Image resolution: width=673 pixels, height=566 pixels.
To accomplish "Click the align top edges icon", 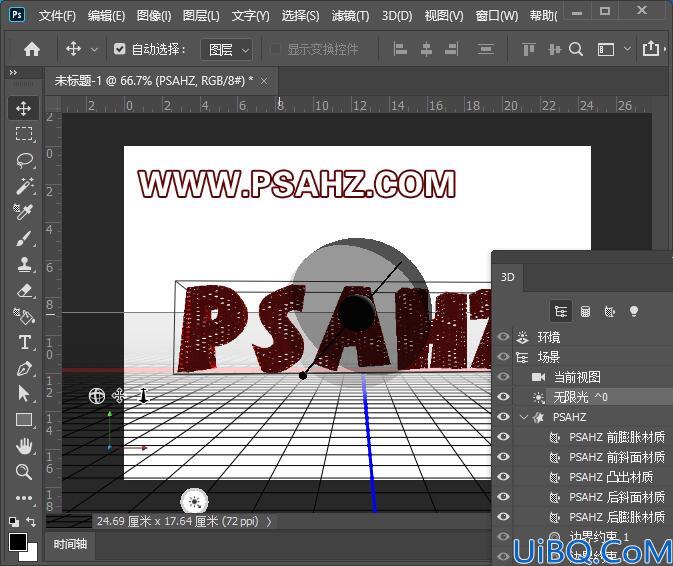I will (529, 49).
